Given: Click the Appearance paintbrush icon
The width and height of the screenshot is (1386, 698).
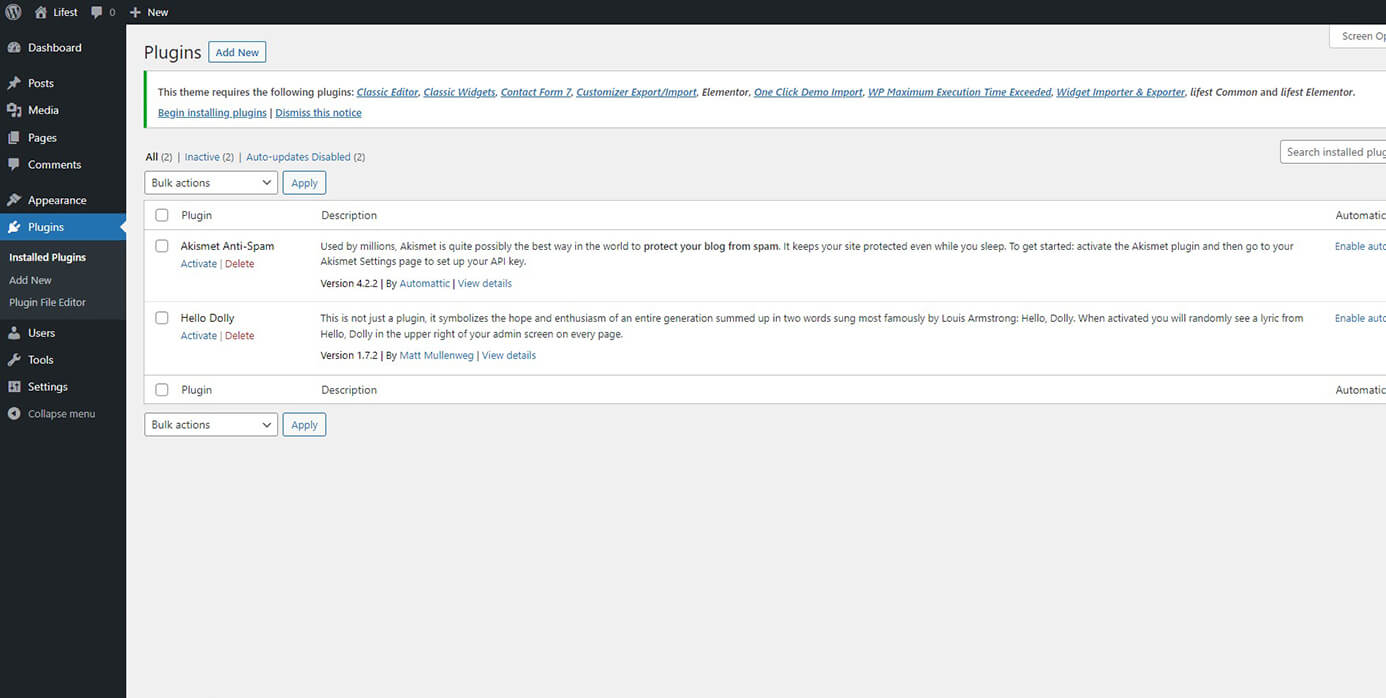Looking at the screenshot, I should point(14,200).
